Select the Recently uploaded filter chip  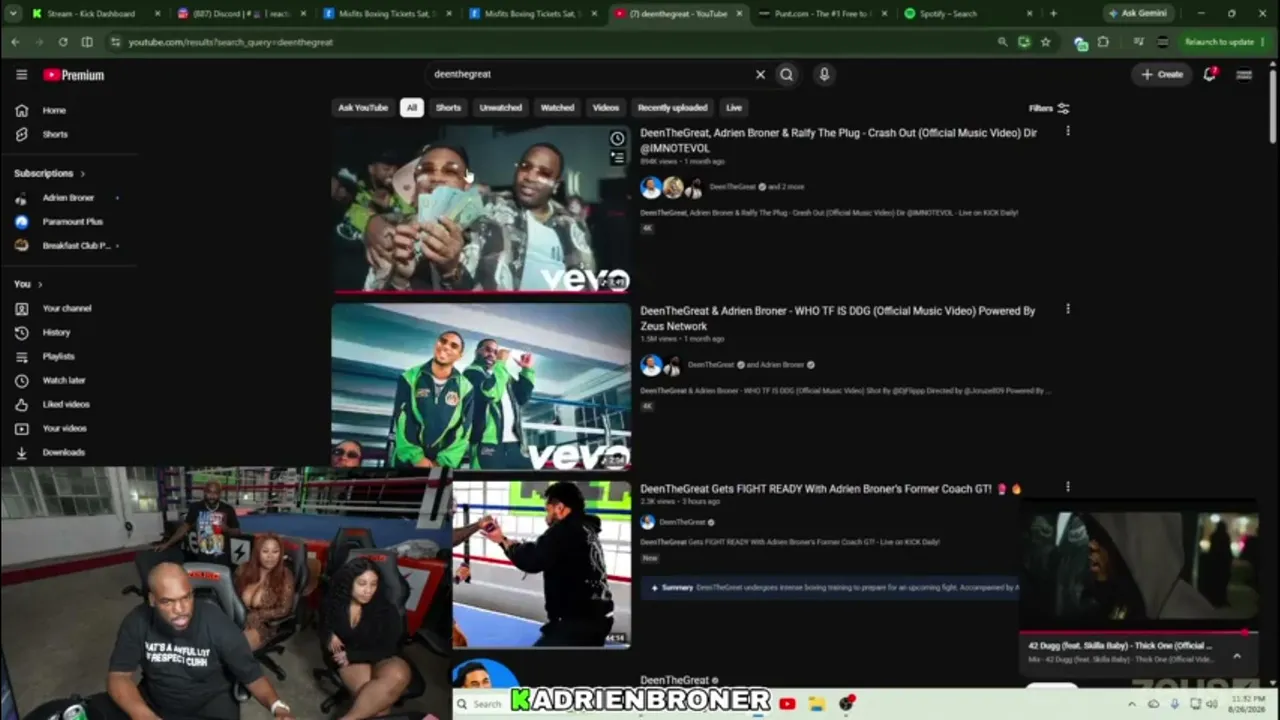click(x=672, y=108)
